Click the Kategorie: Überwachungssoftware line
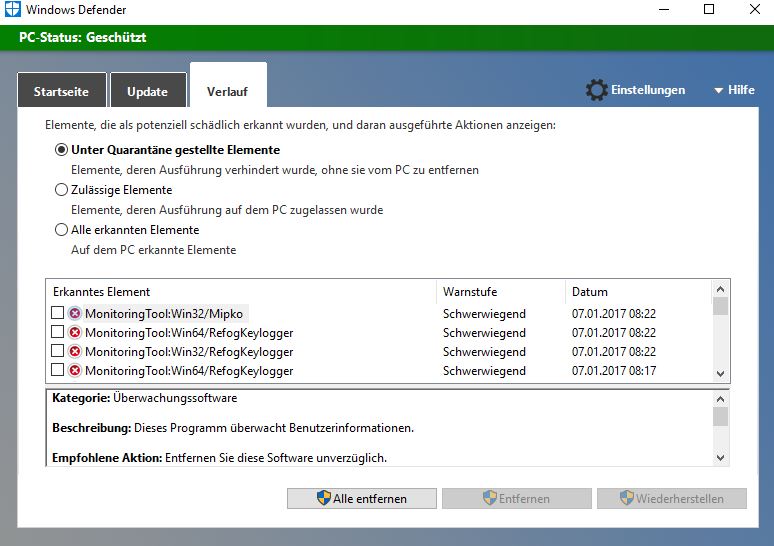 [145, 398]
